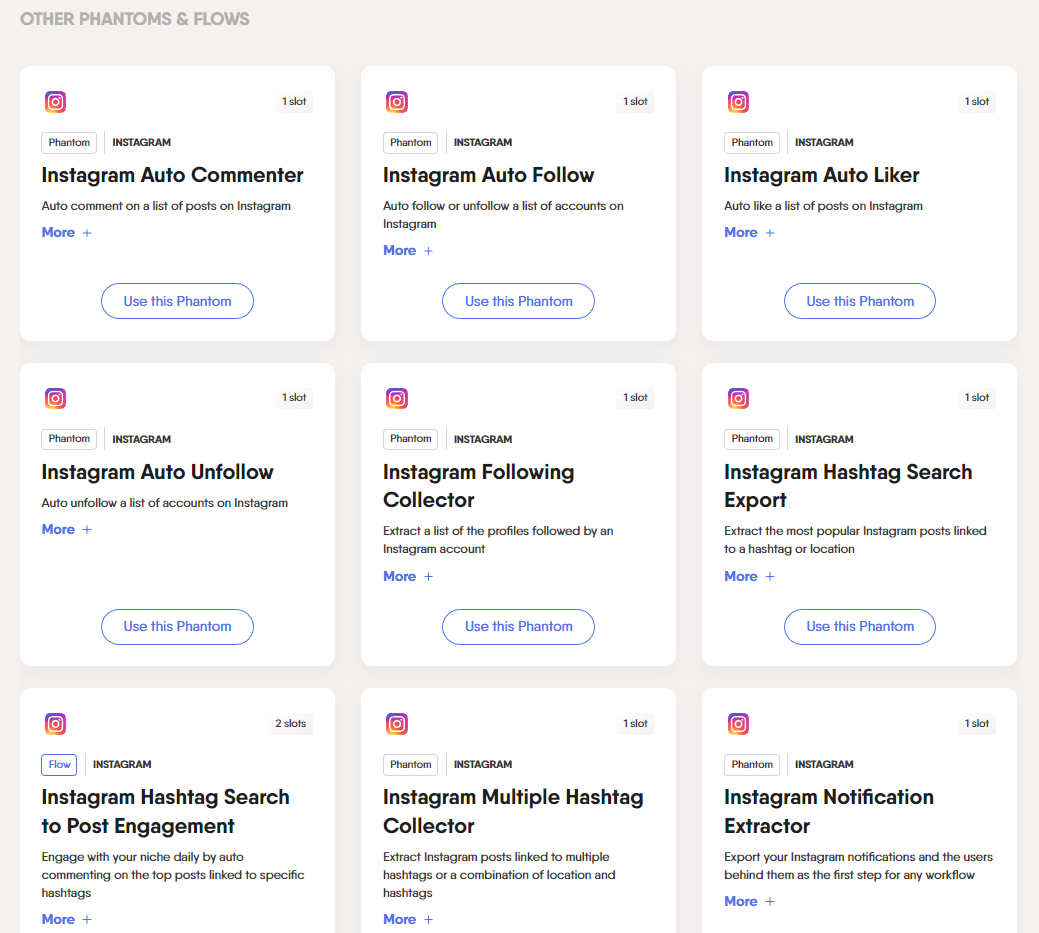Click 'Auto like a list of posts' description
The height and width of the screenshot is (933, 1039).
pos(823,206)
